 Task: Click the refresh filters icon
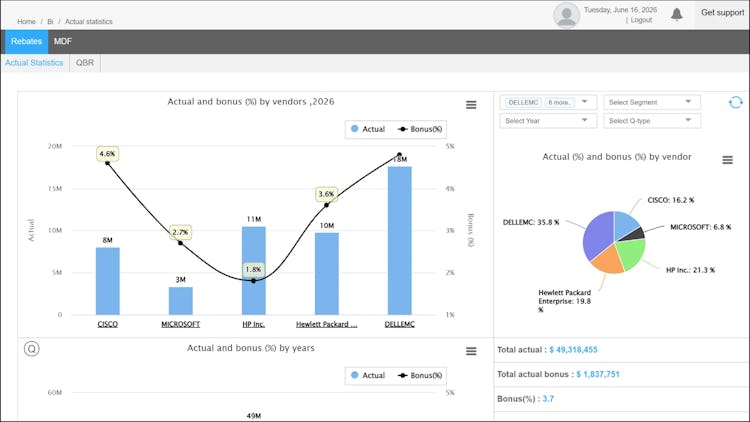(736, 102)
